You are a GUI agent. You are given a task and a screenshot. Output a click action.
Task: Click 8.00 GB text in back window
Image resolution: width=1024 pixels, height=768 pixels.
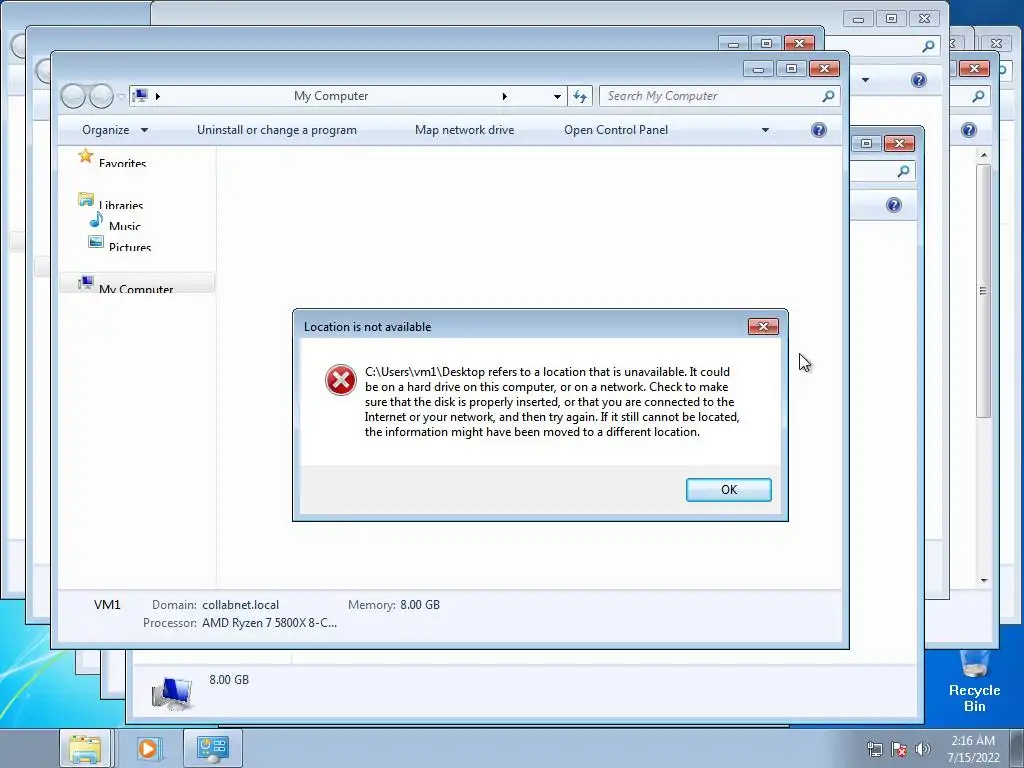tap(229, 680)
